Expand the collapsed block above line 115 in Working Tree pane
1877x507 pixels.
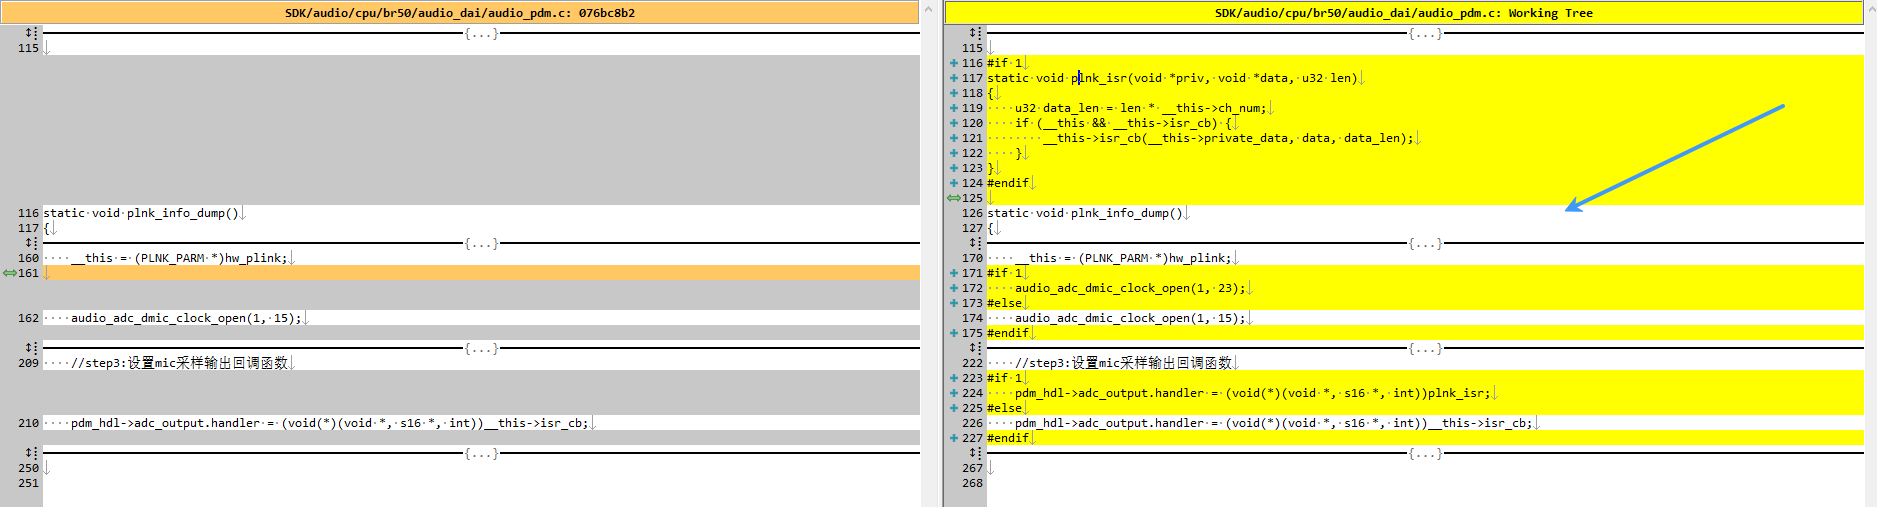975,33
